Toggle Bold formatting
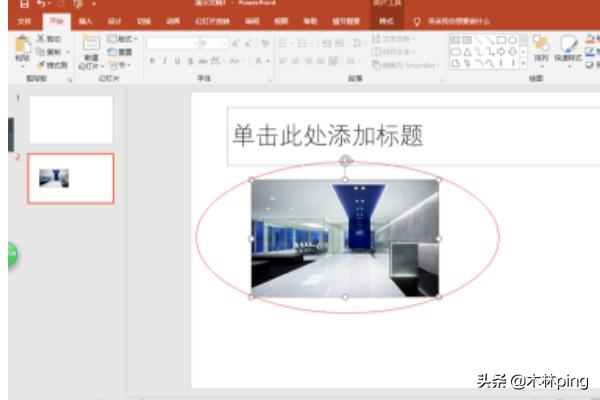600x400 pixels. (152, 60)
